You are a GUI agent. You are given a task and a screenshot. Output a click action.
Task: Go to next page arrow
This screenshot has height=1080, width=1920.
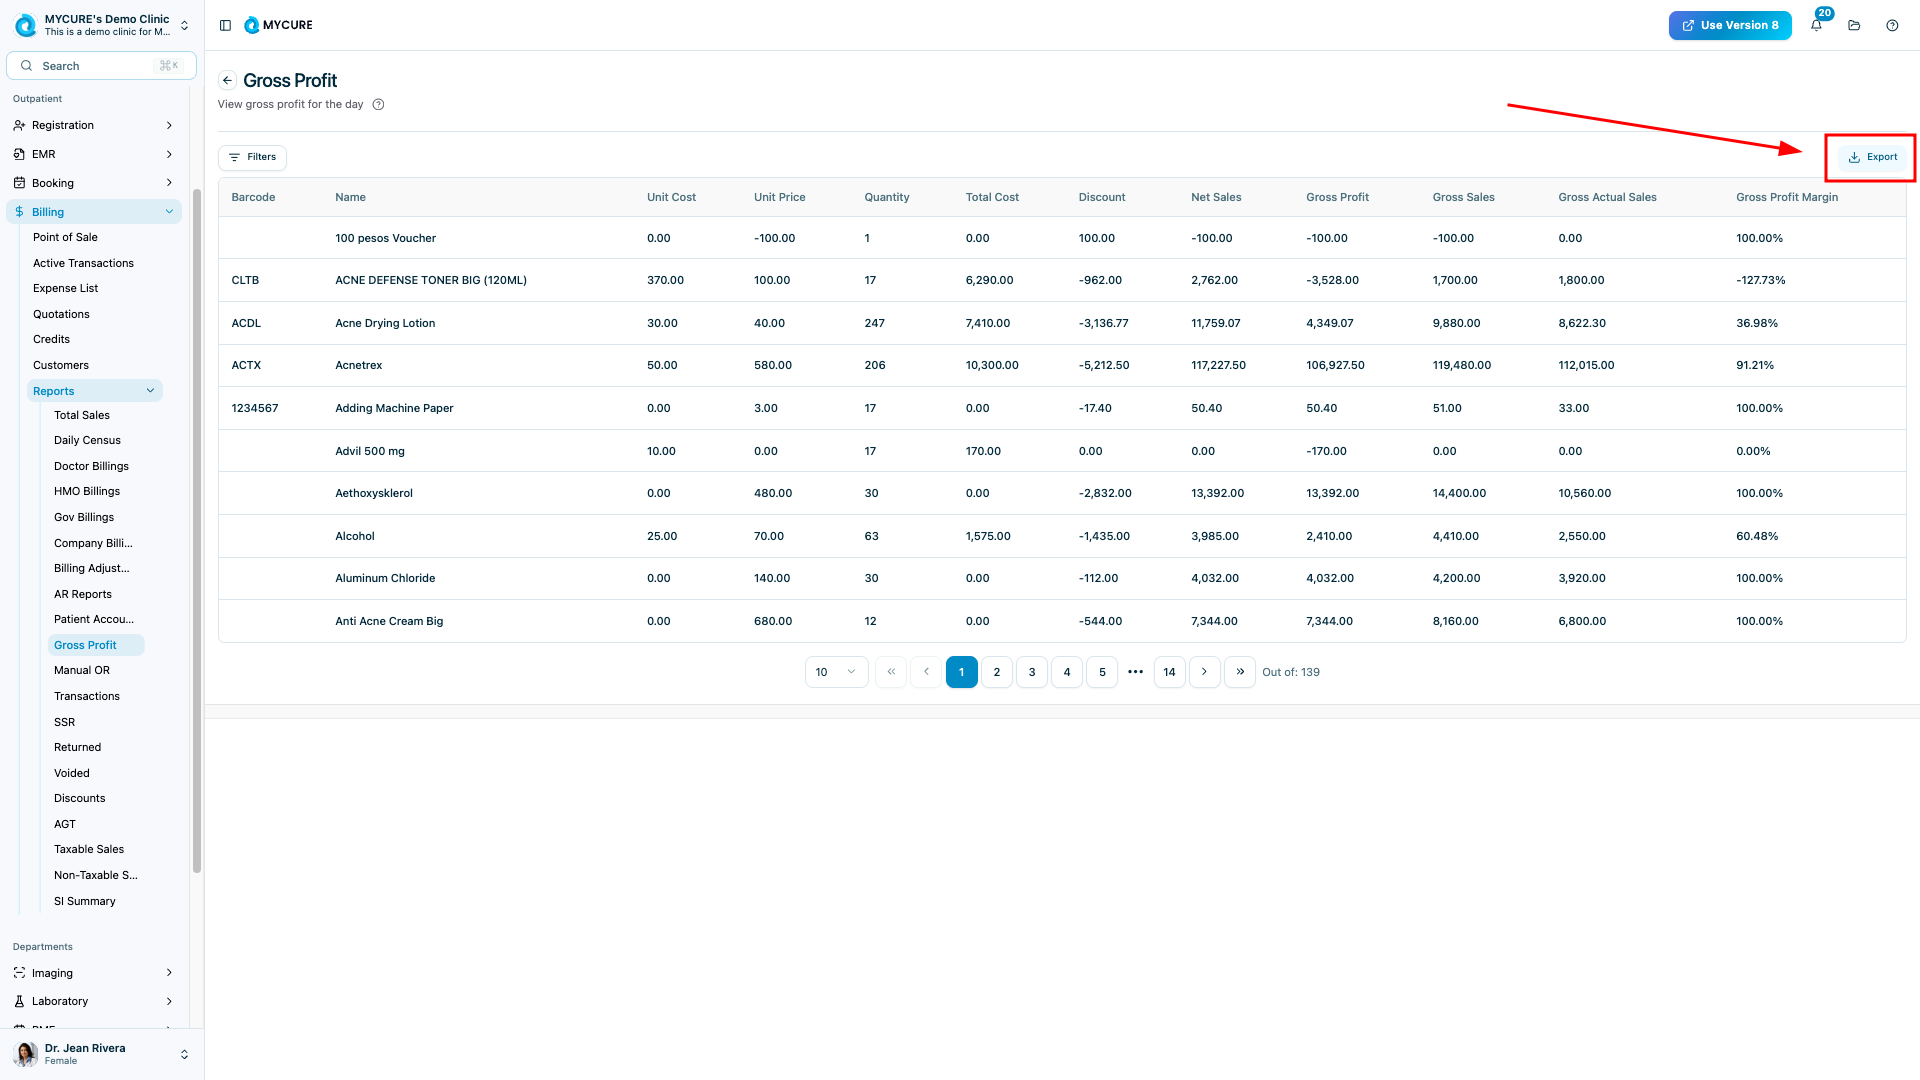(1204, 672)
